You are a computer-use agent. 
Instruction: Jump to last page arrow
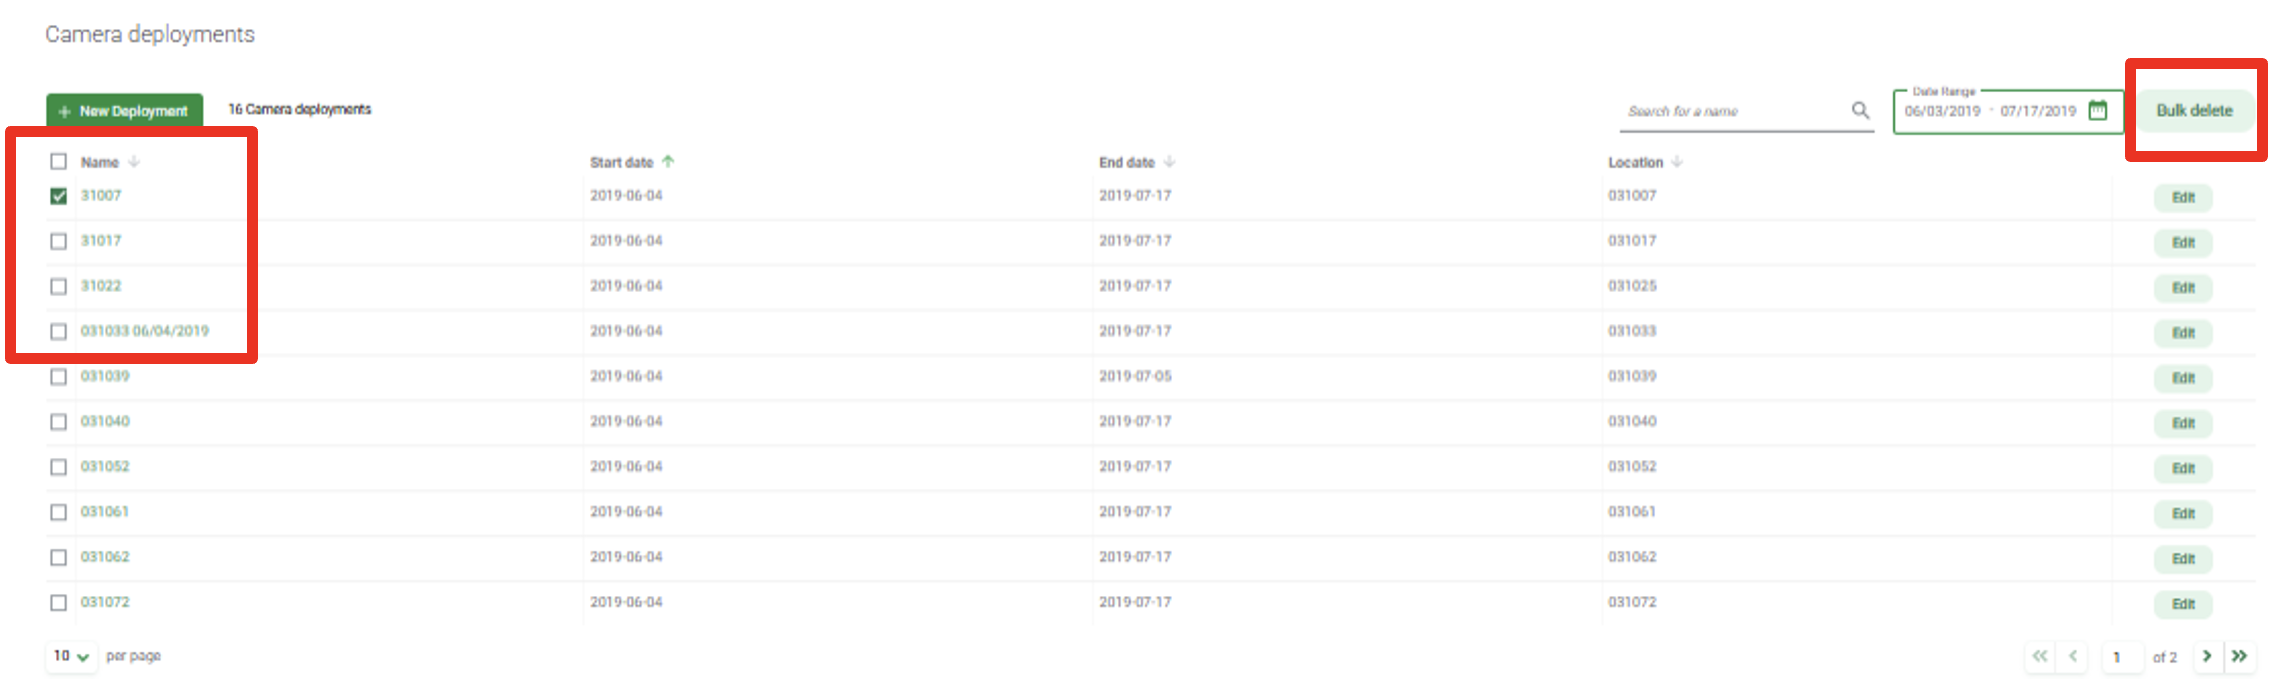coord(2240,656)
